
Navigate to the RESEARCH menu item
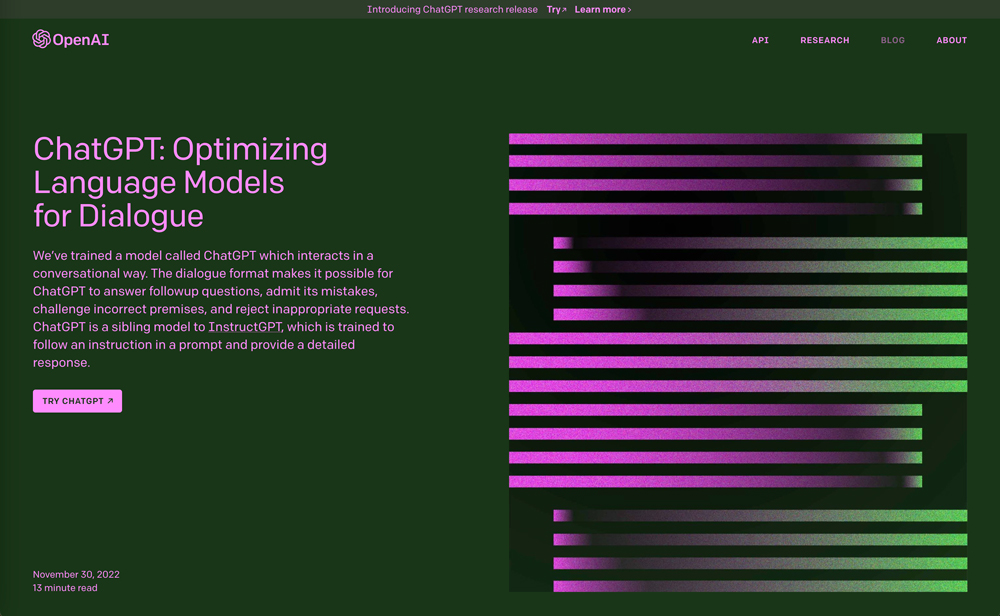pyautogui.click(x=825, y=40)
